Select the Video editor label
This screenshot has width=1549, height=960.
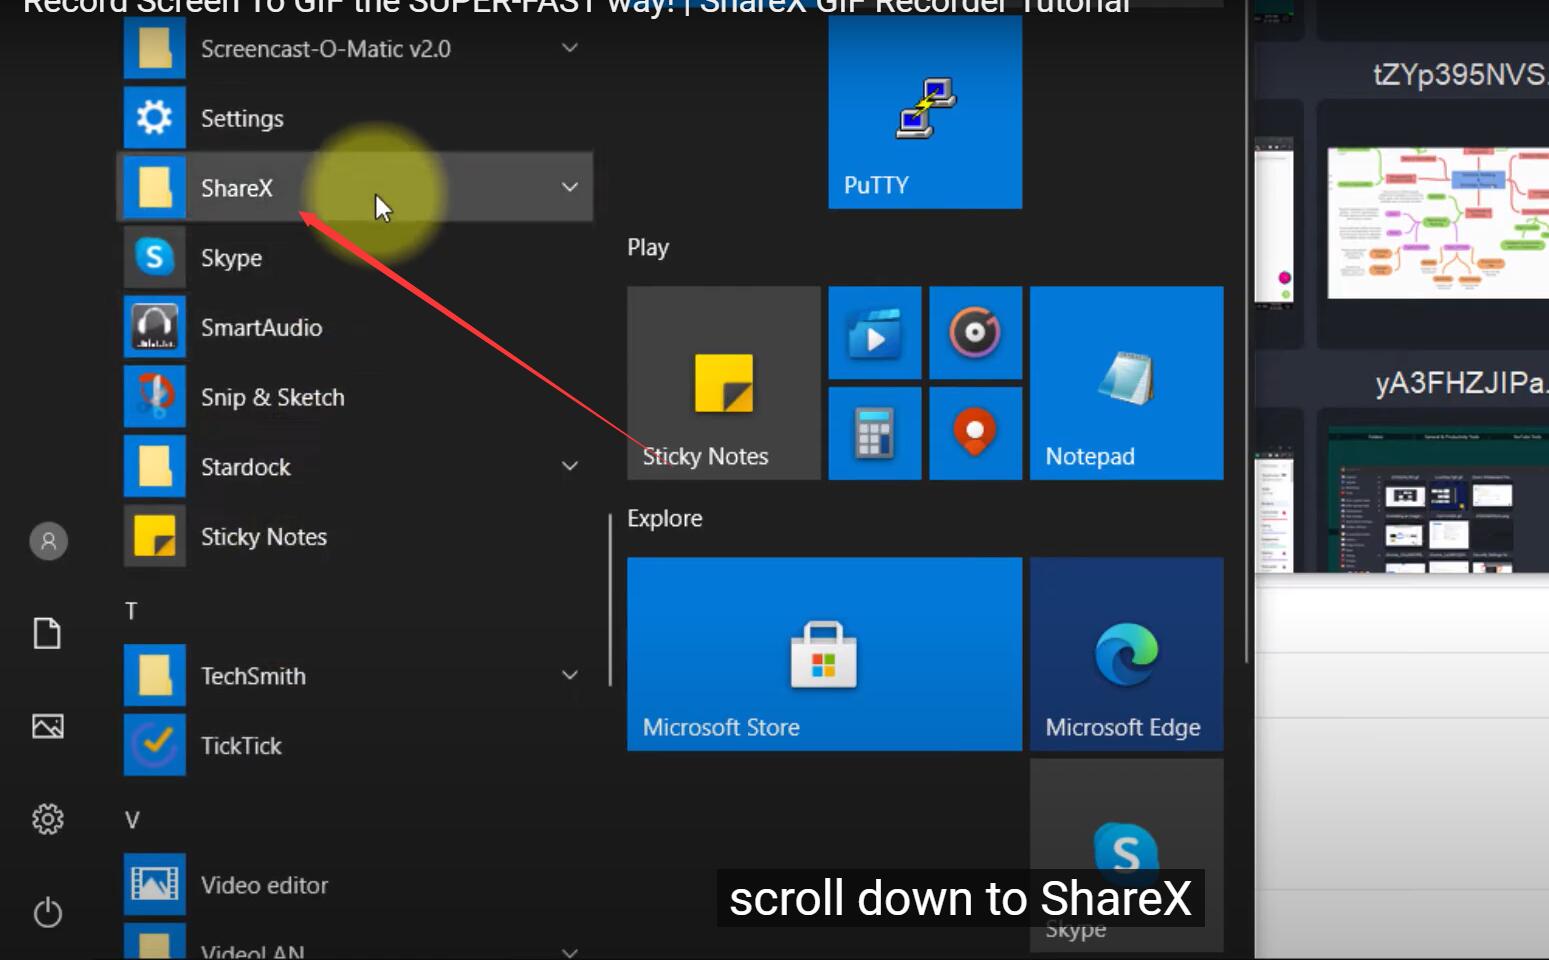click(264, 884)
